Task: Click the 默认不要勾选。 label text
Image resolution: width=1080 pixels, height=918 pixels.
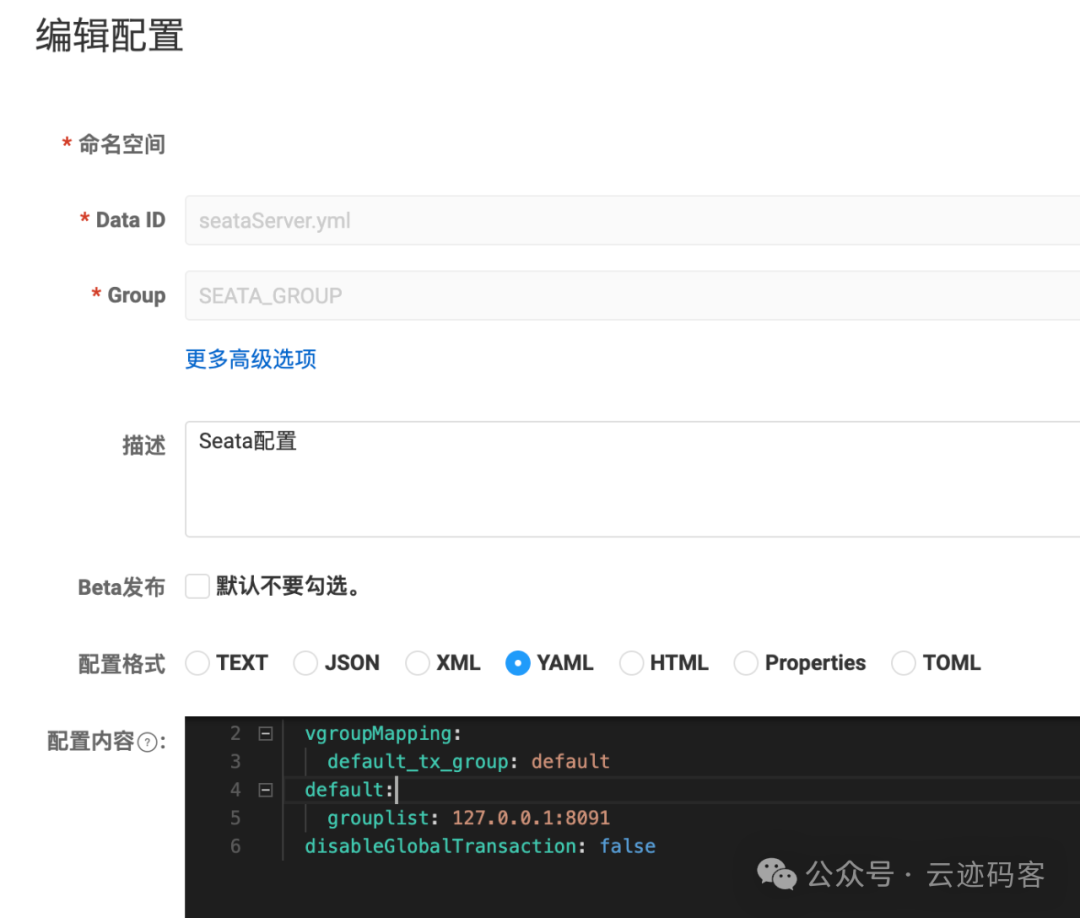Action: (x=288, y=587)
